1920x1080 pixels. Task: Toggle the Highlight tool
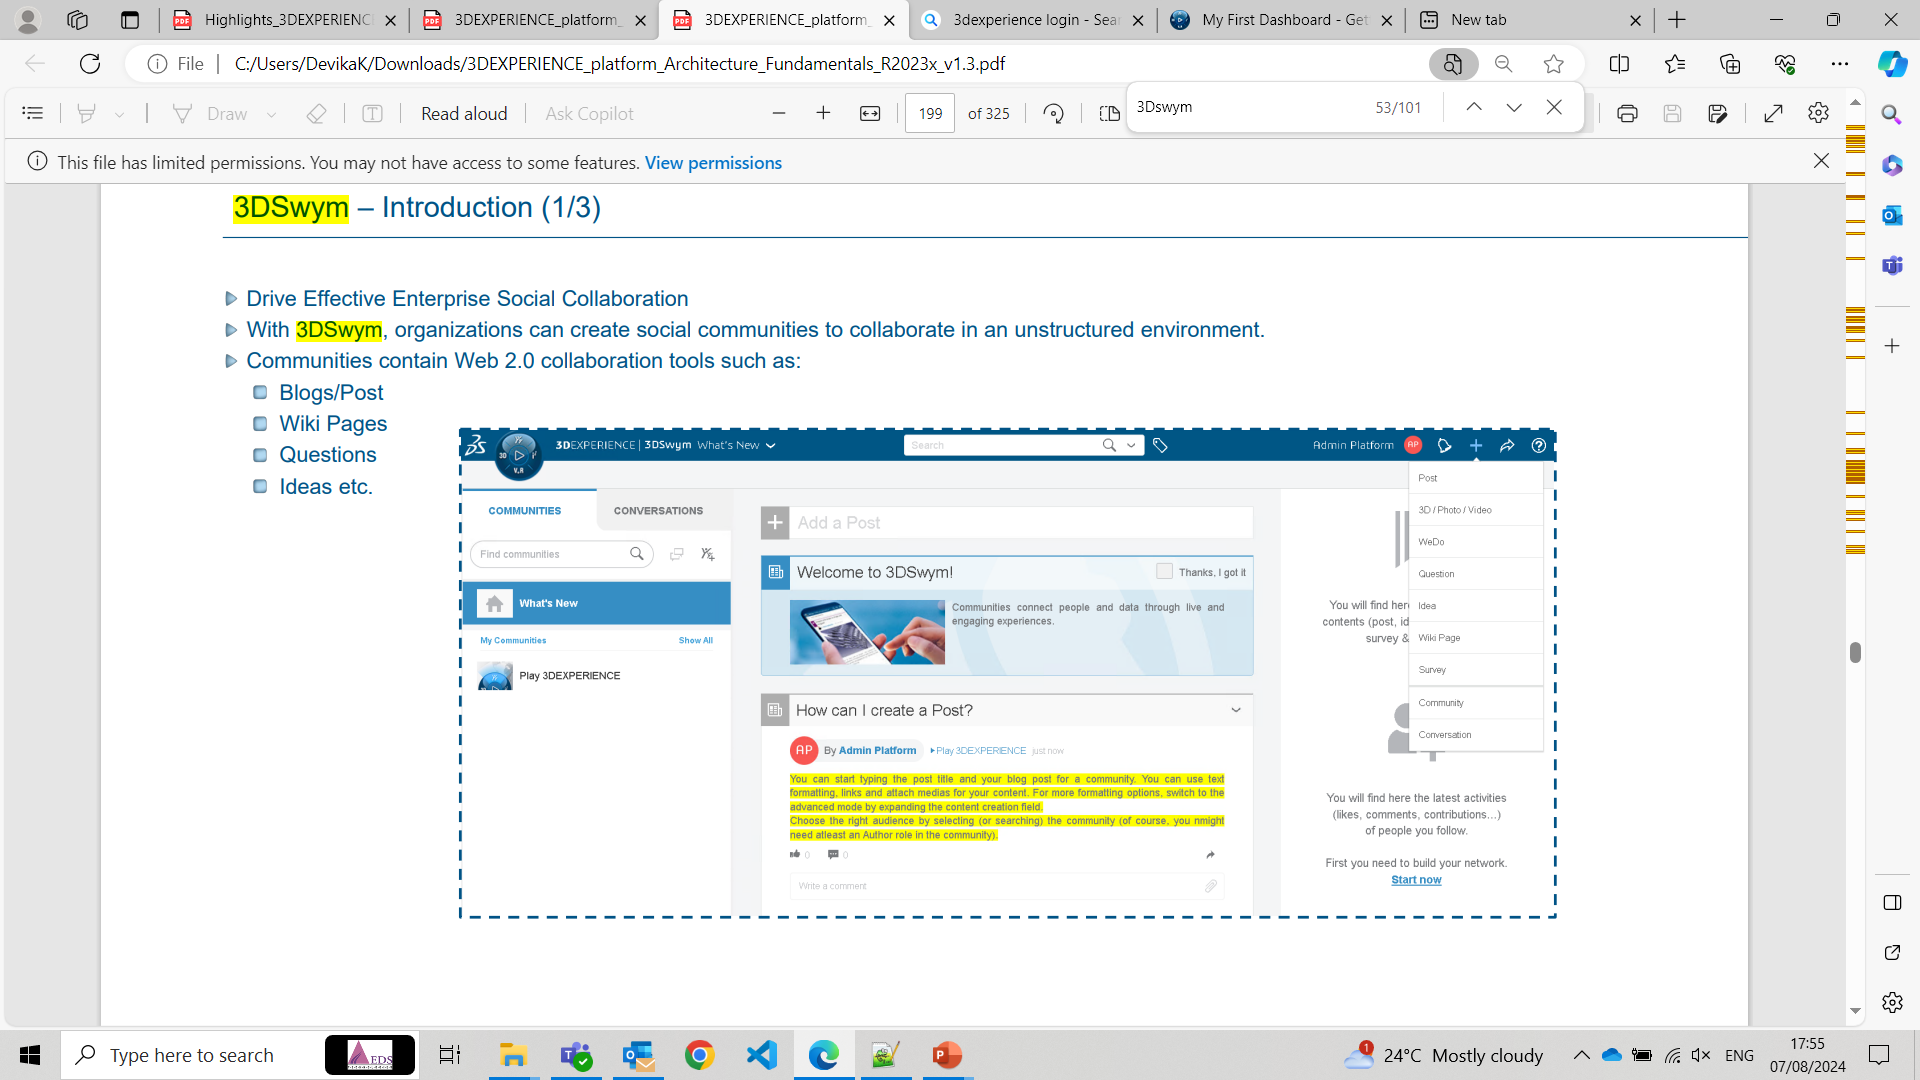(86, 114)
